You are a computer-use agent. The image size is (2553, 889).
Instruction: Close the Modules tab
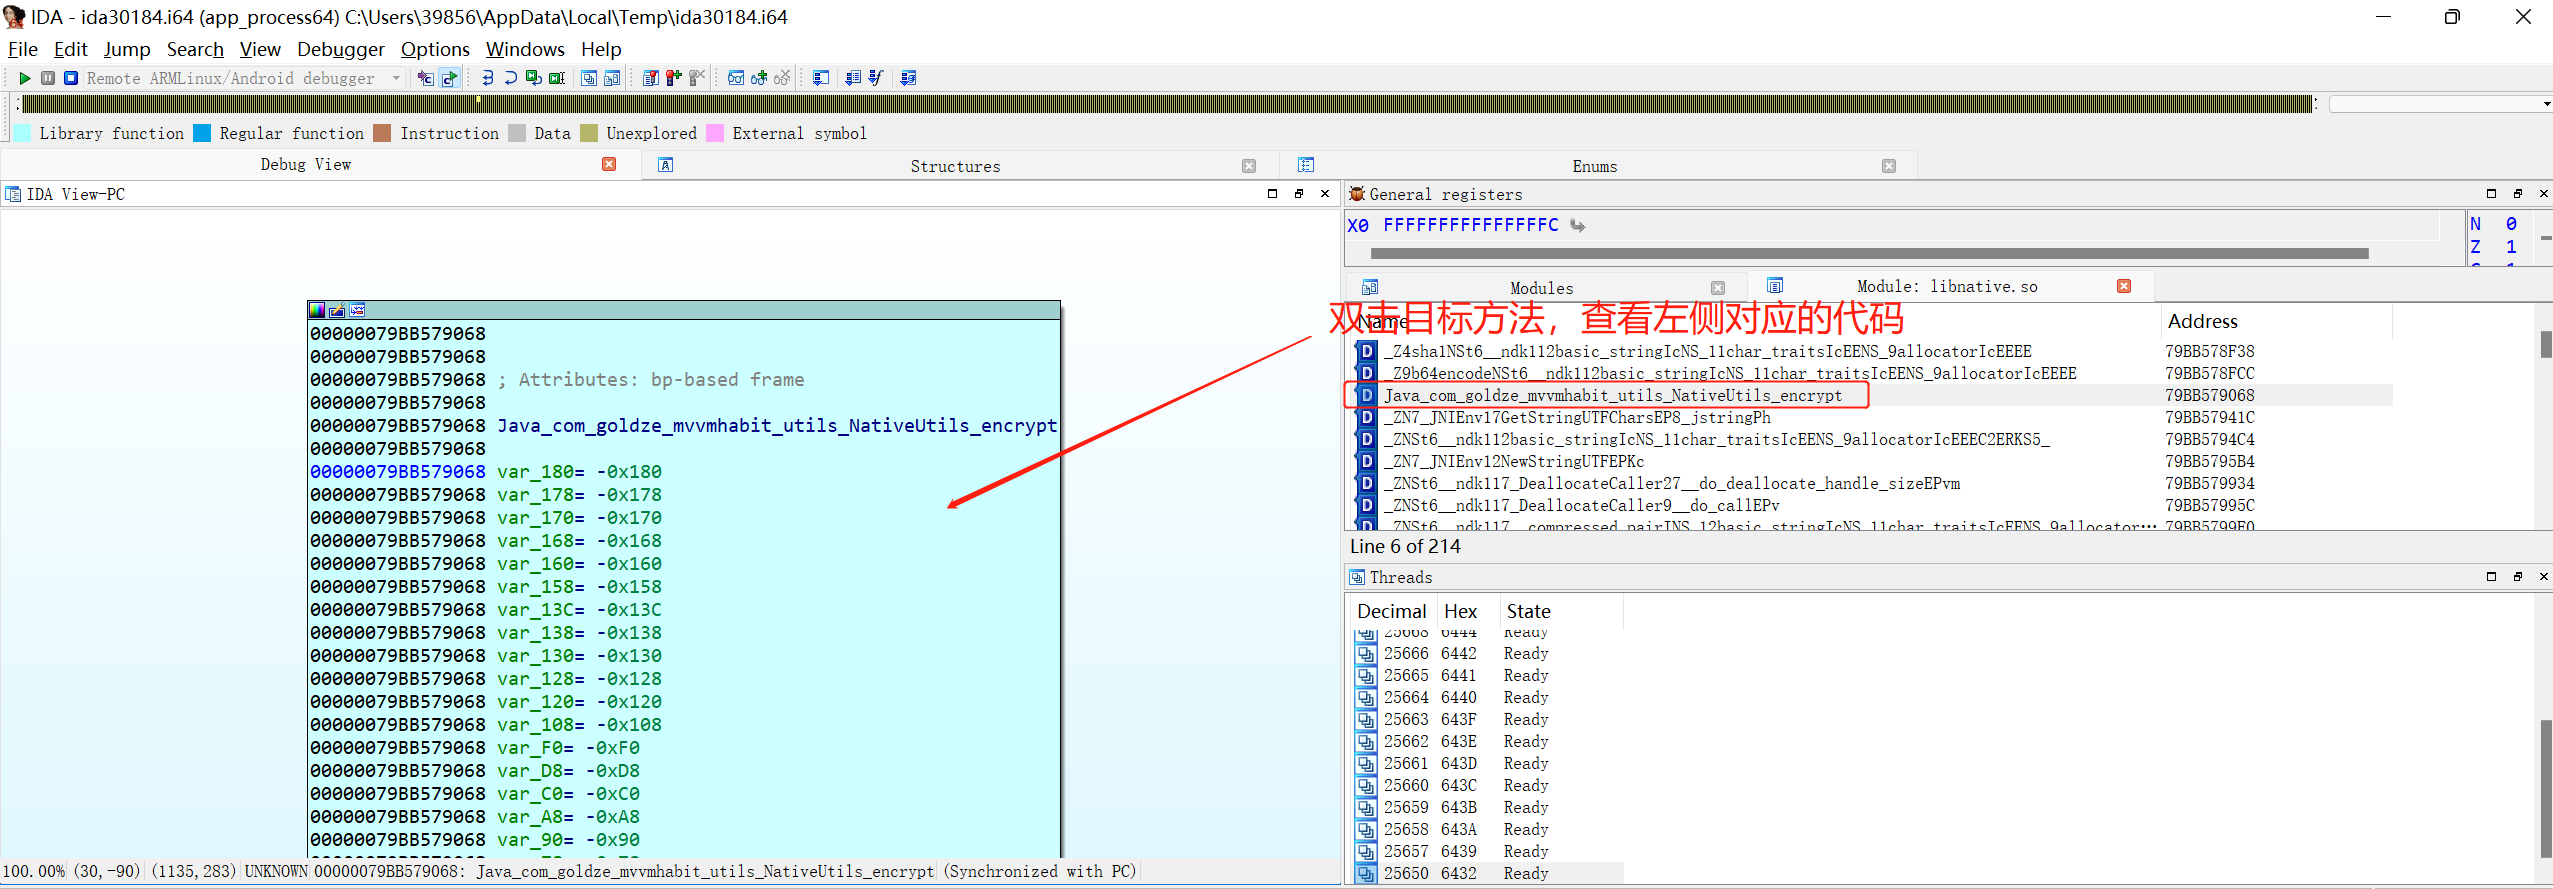pos(1718,288)
